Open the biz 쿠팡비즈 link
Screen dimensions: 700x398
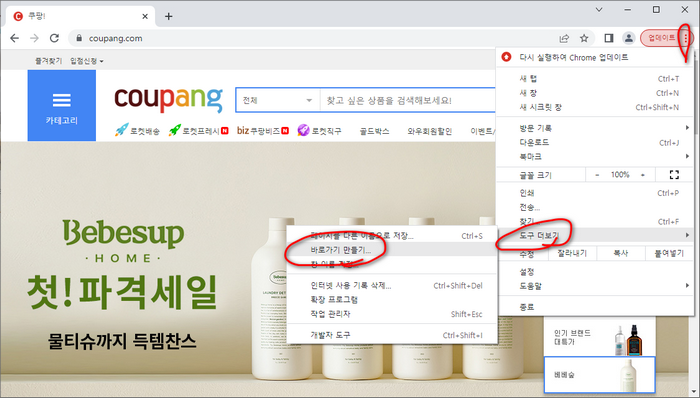(x=262, y=131)
